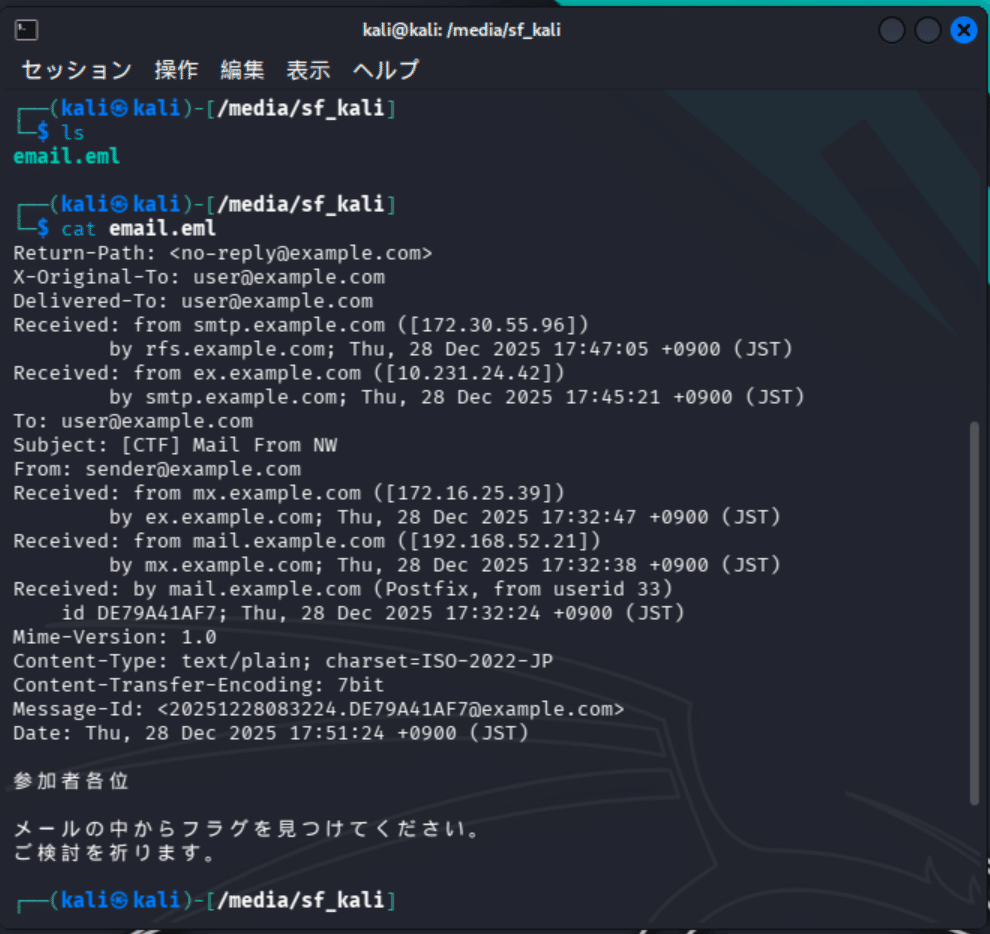The height and width of the screenshot is (934, 990).
Task: Open the 操作 menu
Action: [177, 70]
